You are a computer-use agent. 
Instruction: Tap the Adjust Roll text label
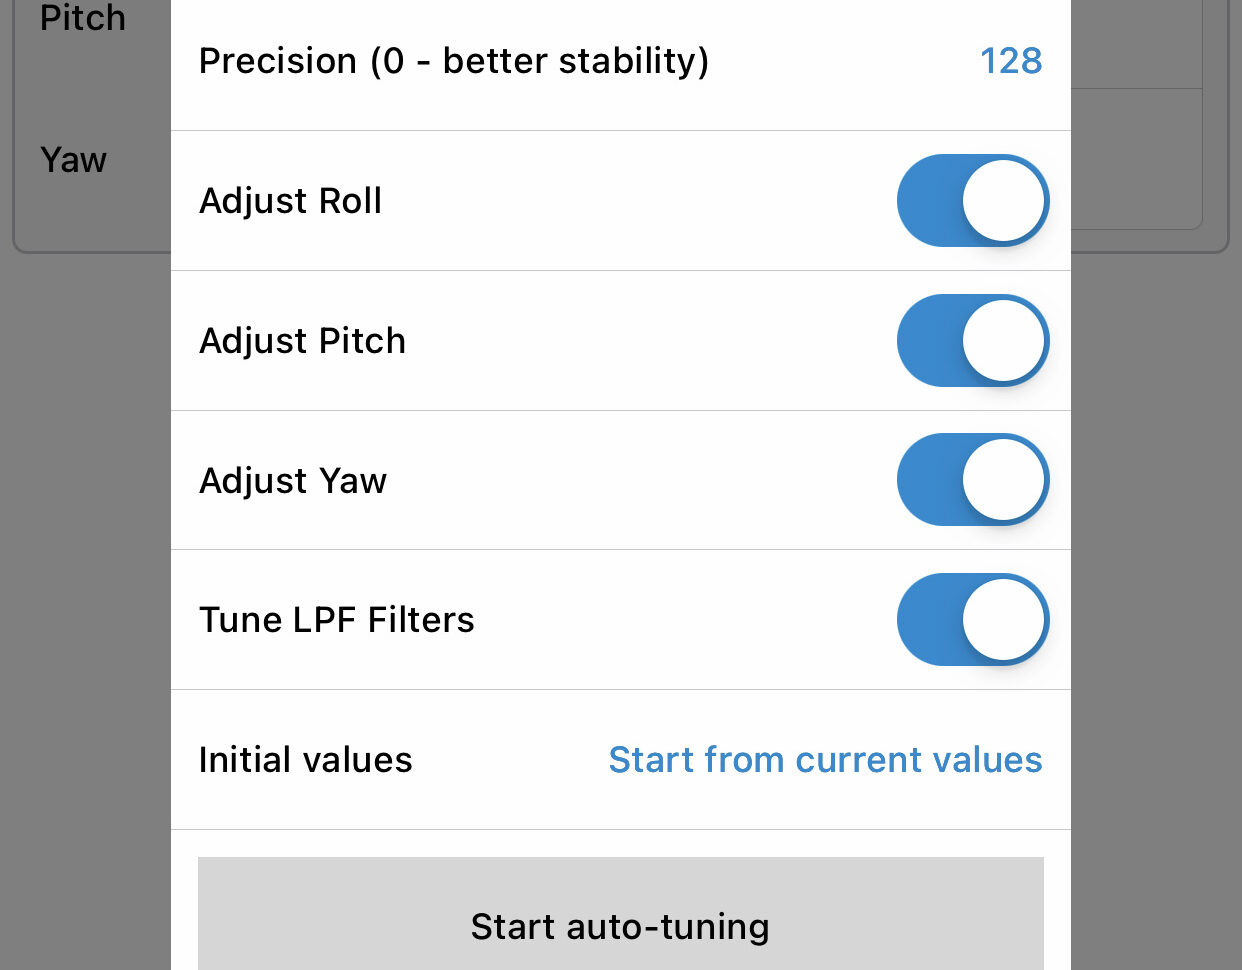click(290, 201)
